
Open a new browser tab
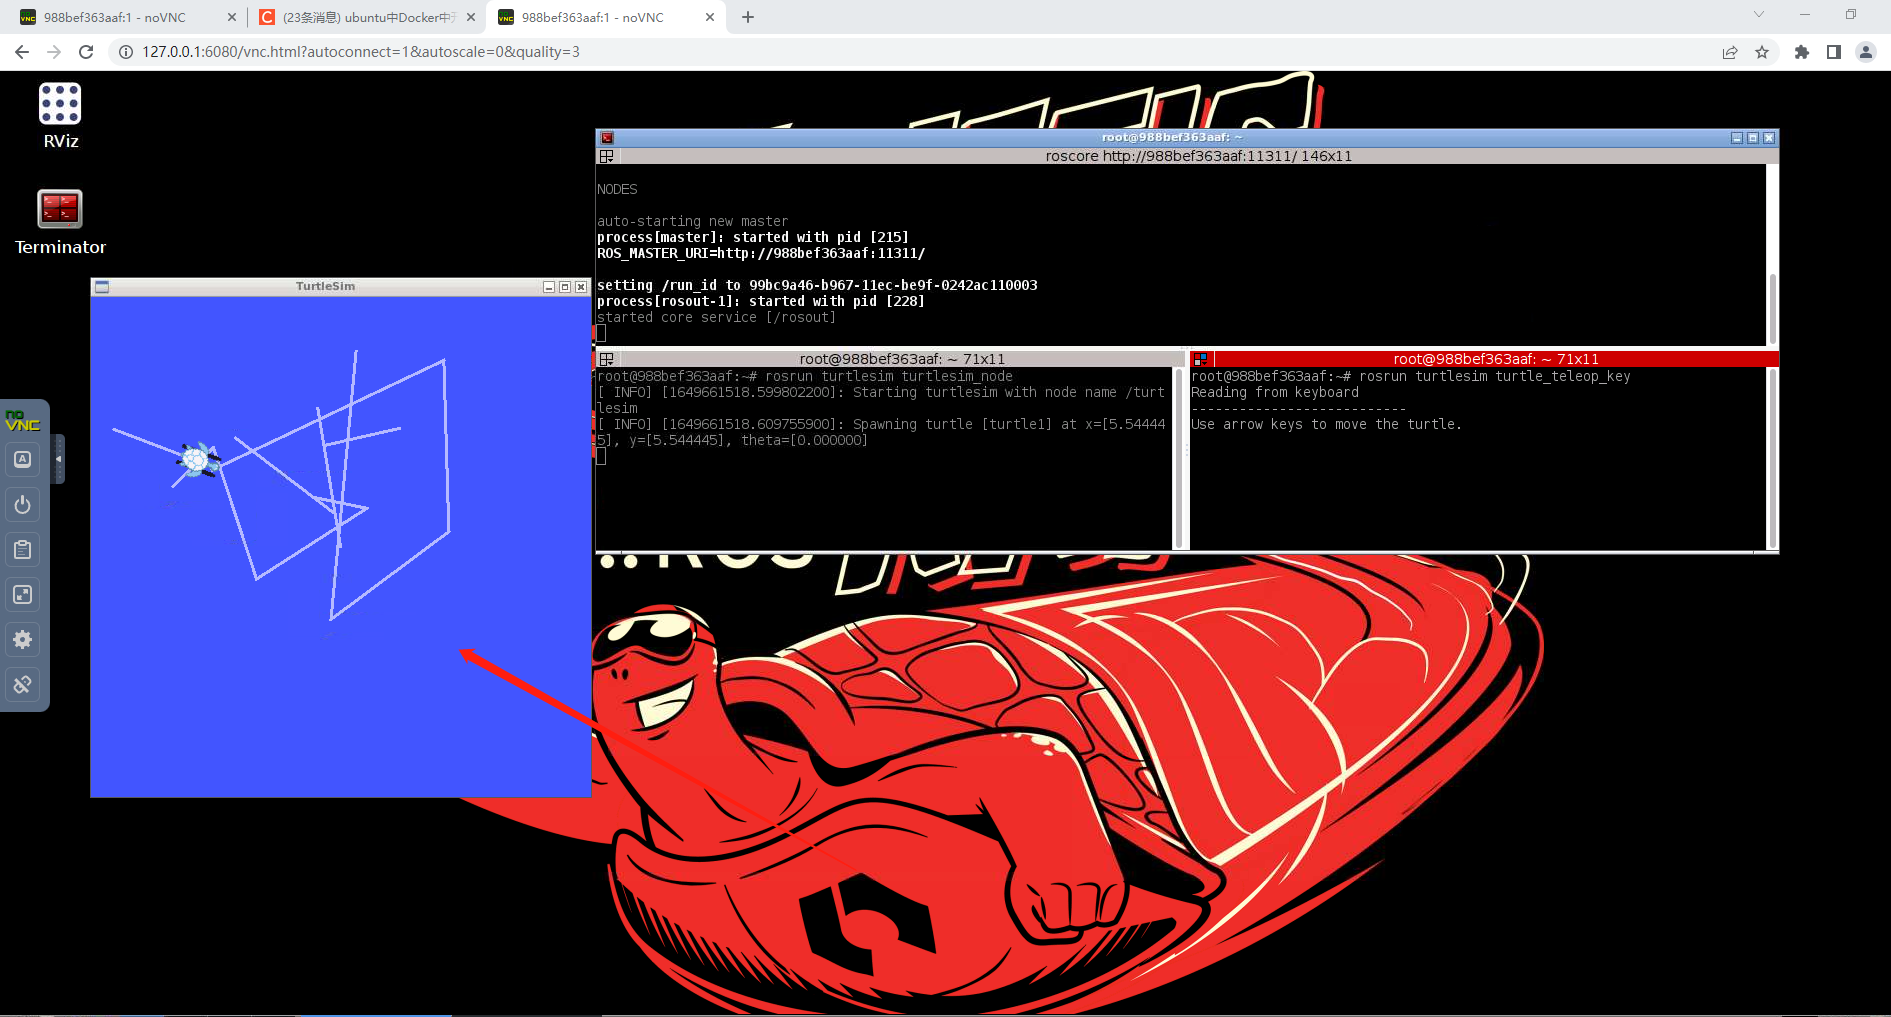(x=748, y=17)
